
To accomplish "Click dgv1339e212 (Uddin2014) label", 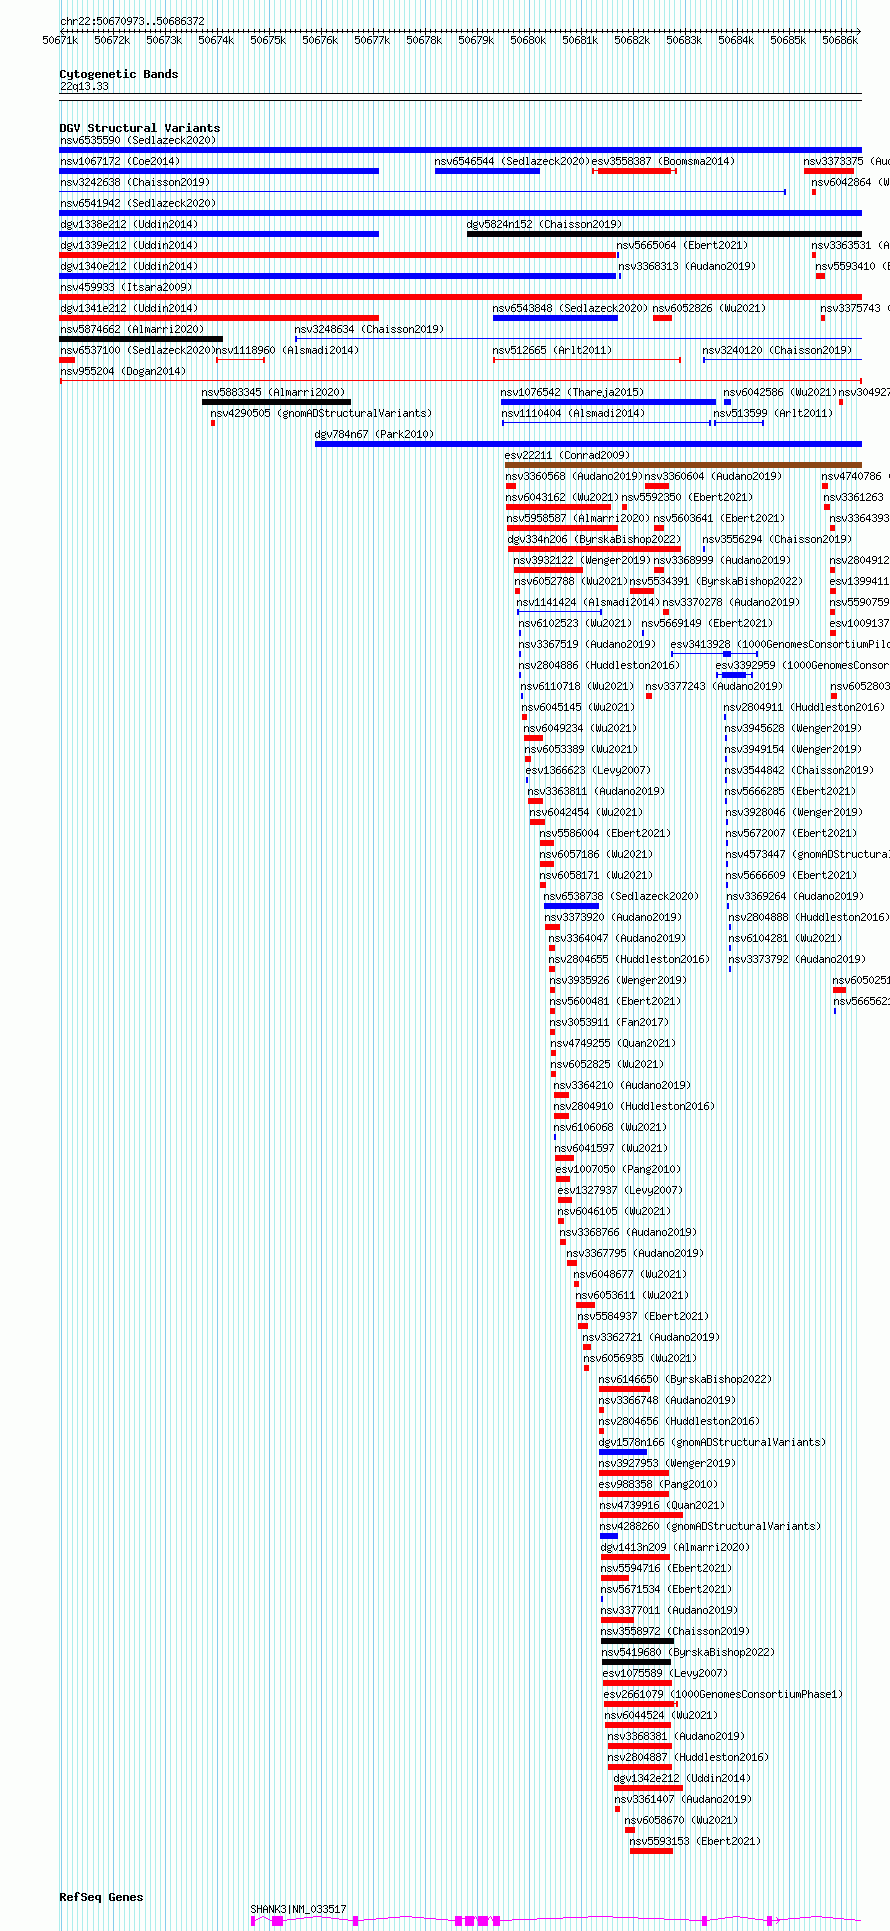I will [129, 245].
